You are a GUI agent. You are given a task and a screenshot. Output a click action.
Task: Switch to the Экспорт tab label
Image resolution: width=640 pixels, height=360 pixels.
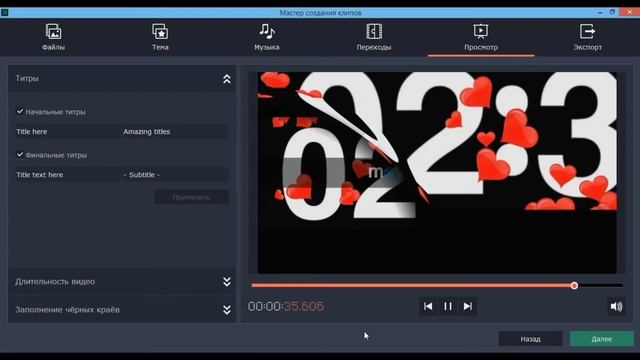point(587,47)
